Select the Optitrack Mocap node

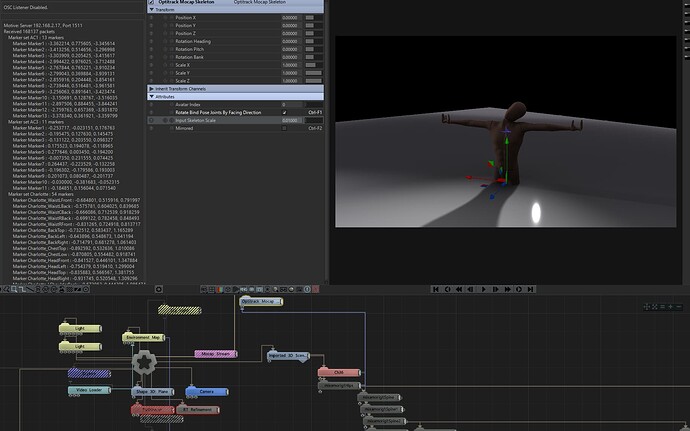point(261,302)
